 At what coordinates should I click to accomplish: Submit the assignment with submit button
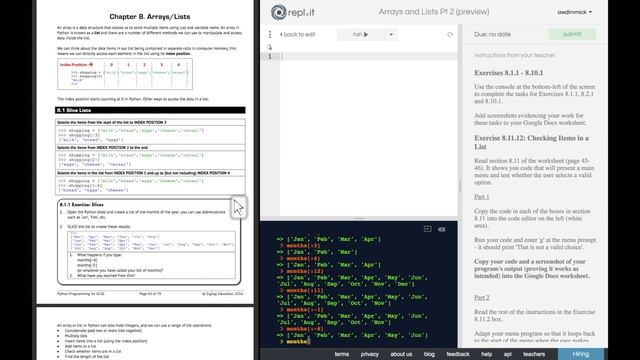[x=572, y=34]
